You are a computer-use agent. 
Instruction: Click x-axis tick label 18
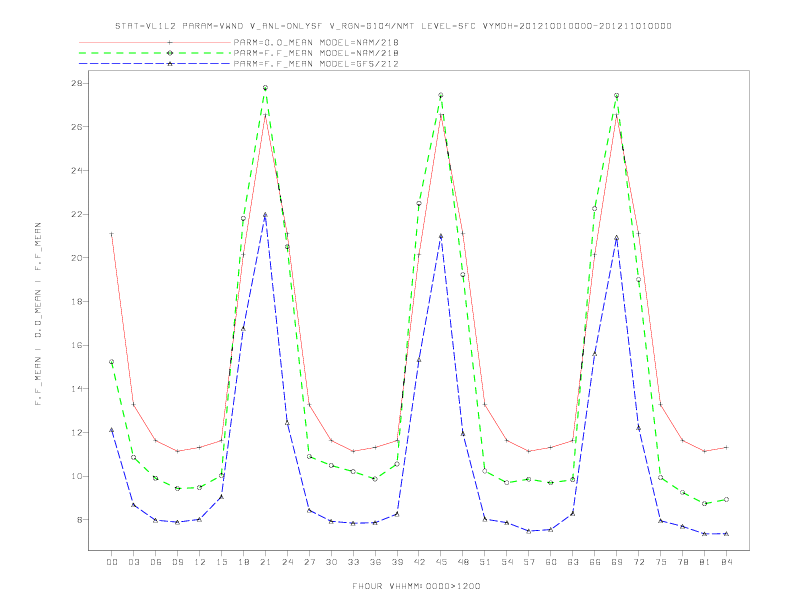tap(243, 562)
